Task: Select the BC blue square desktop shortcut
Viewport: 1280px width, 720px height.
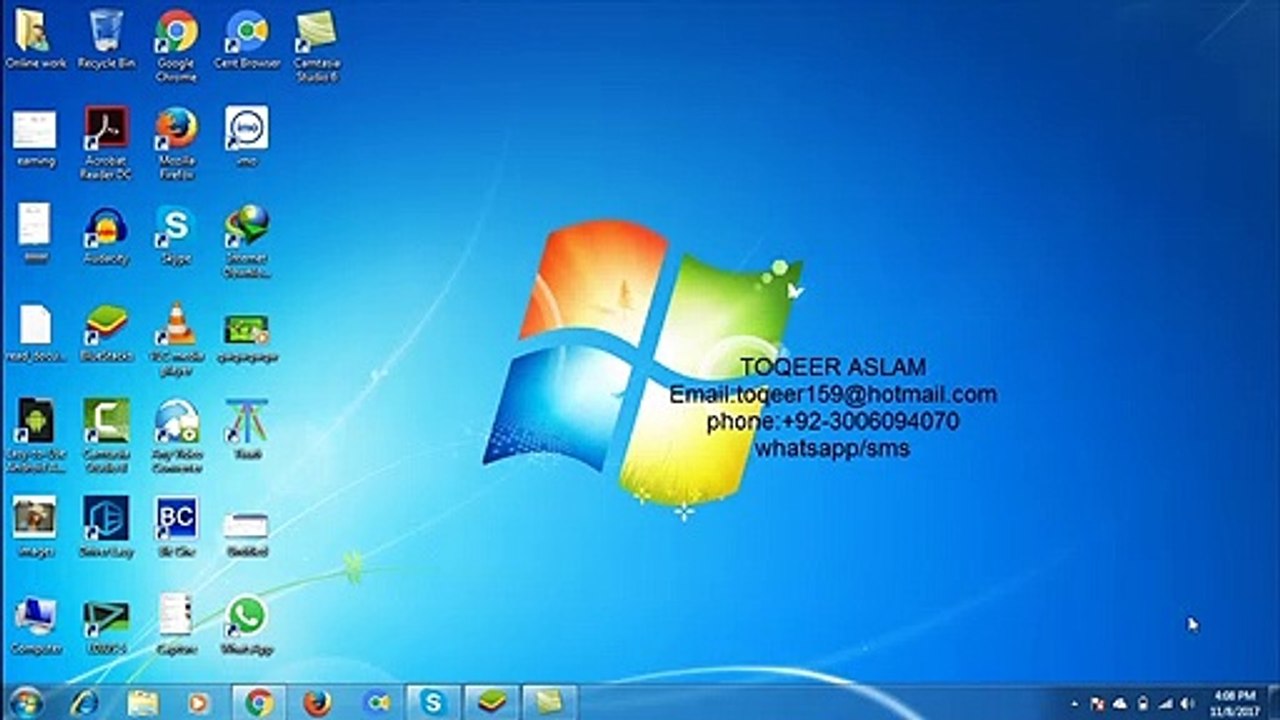Action: pyautogui.click(x=176, y=526)
